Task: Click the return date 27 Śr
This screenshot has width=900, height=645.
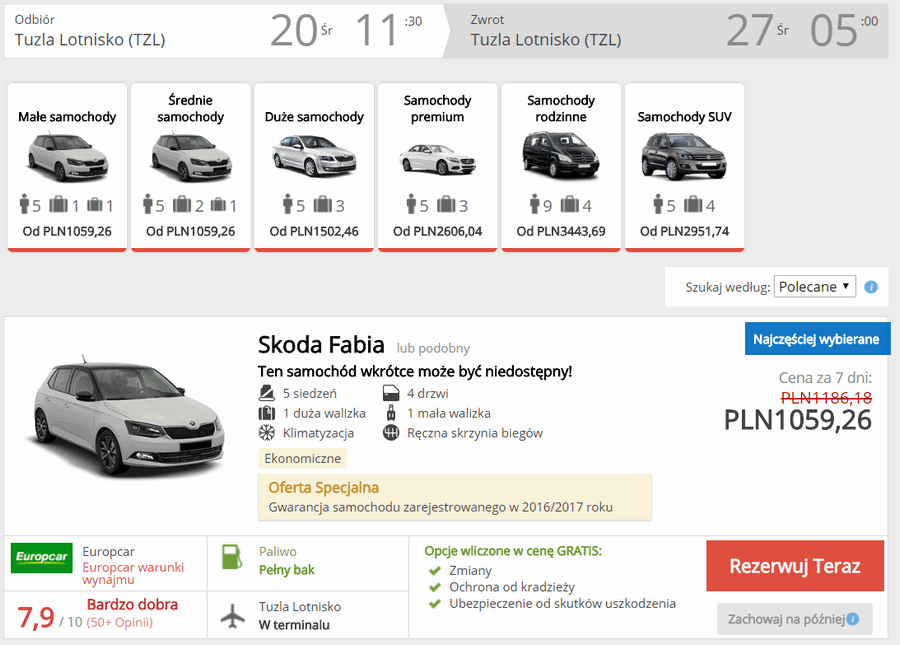Action: point(758,30)
